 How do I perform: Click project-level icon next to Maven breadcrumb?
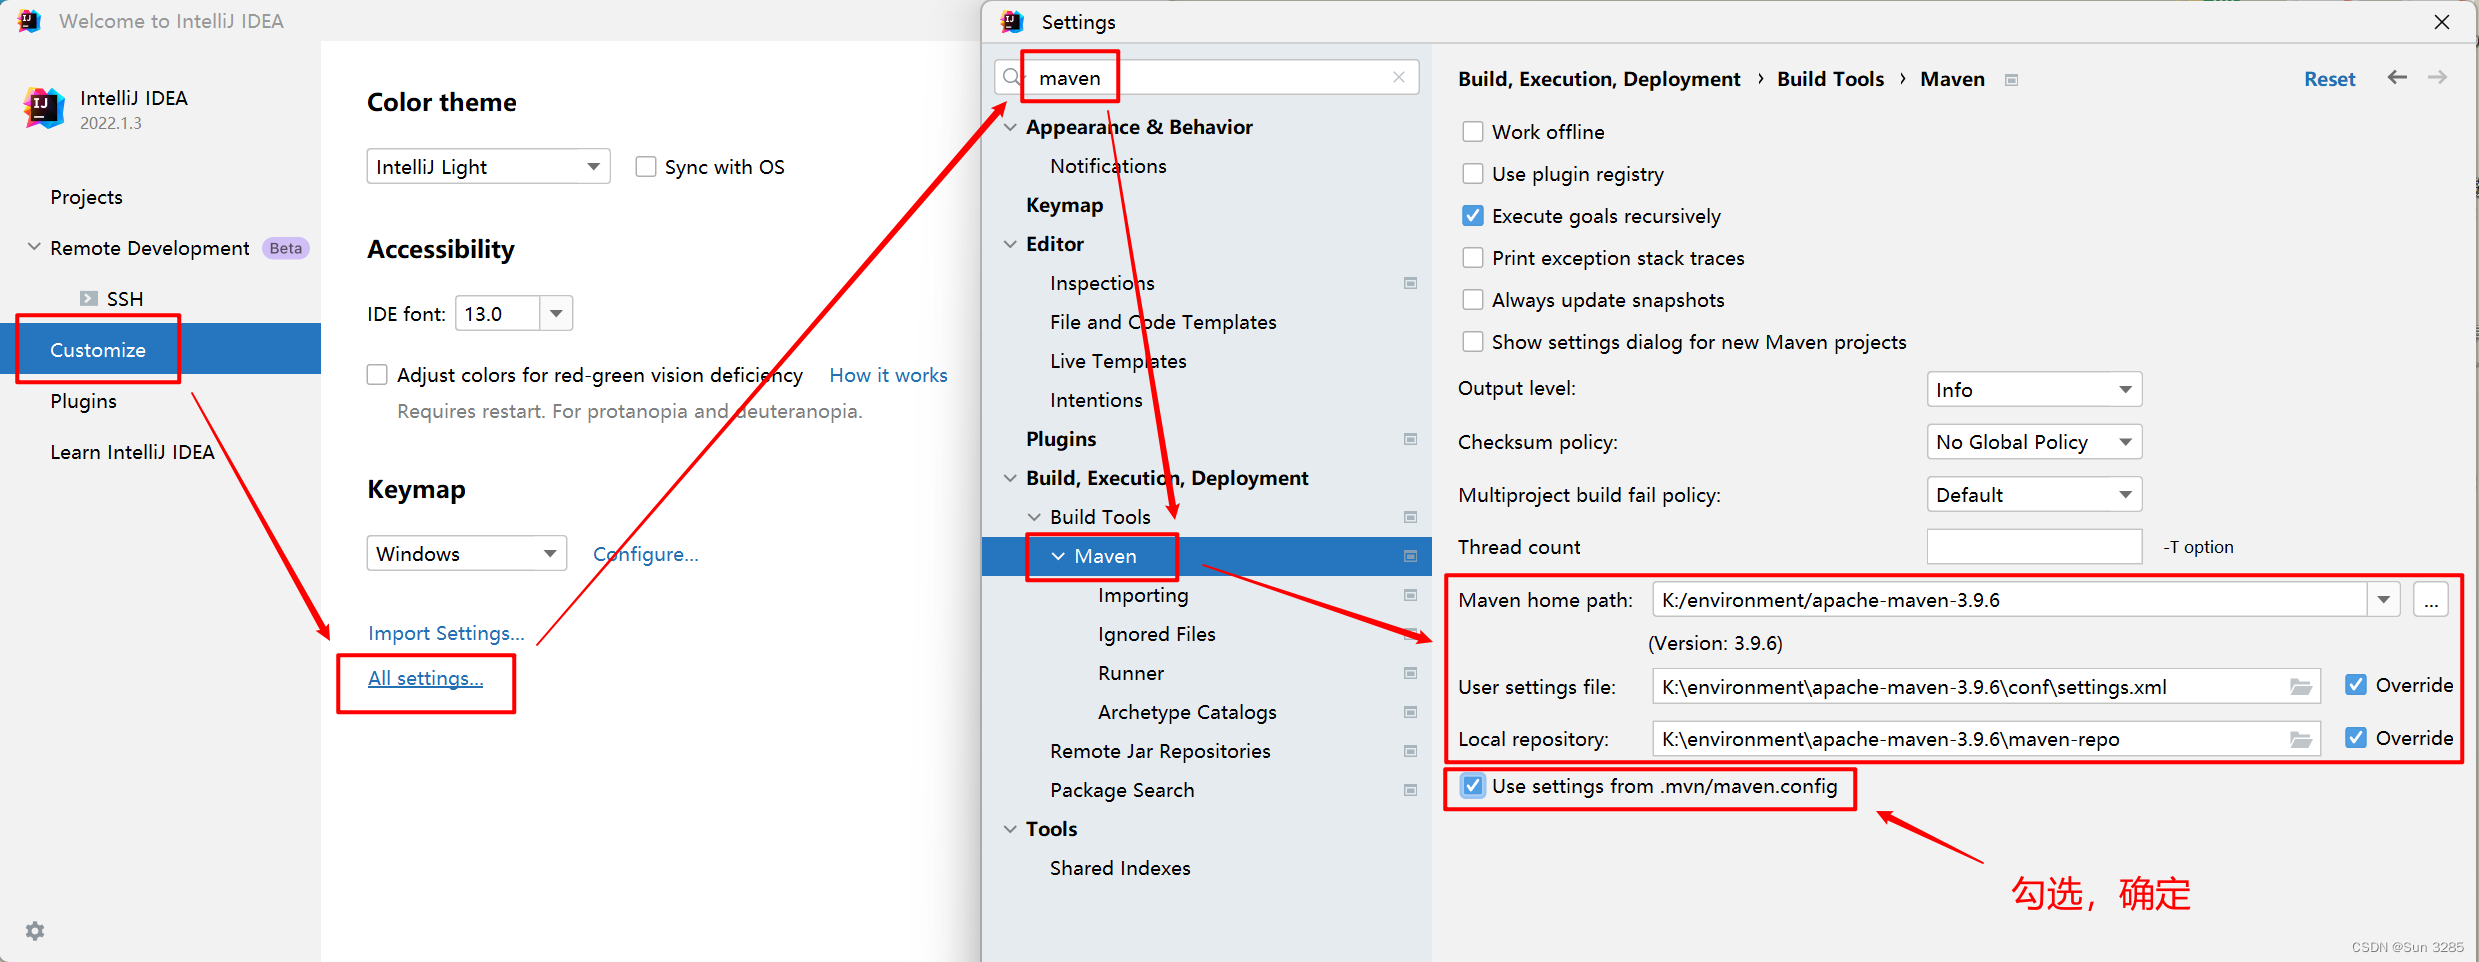[x=2011, y=80]
